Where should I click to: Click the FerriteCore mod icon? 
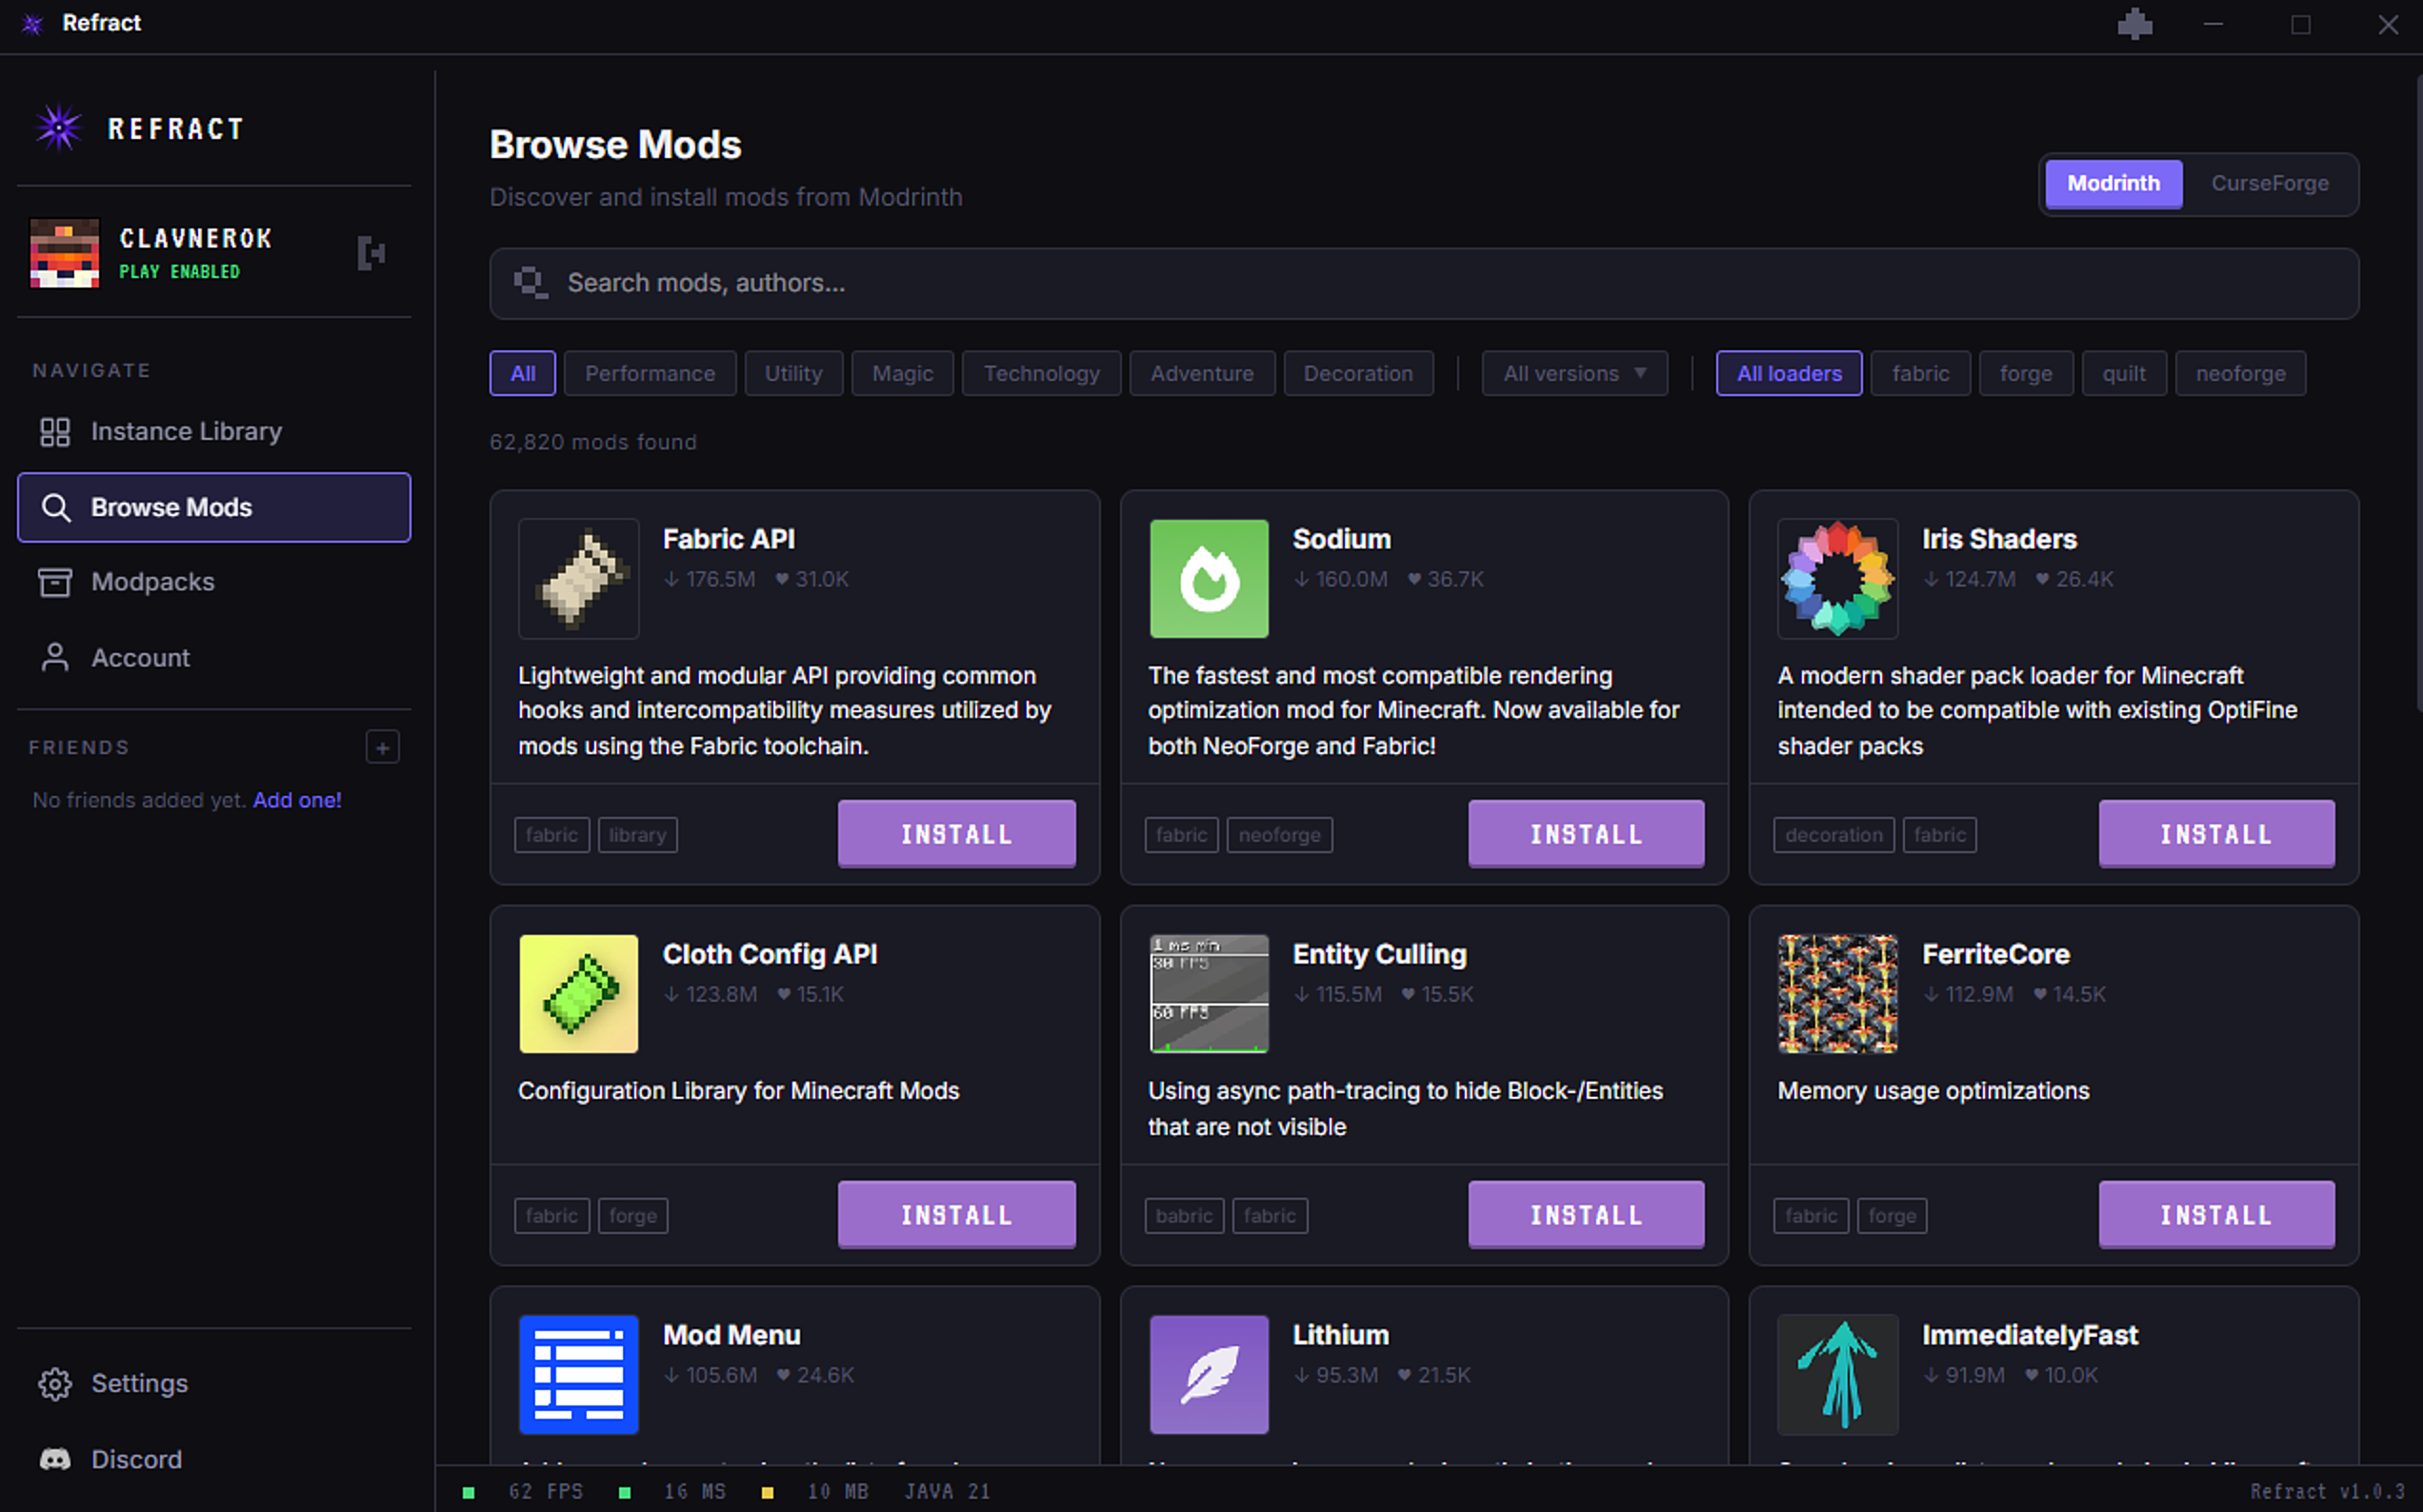(1838, 994)
